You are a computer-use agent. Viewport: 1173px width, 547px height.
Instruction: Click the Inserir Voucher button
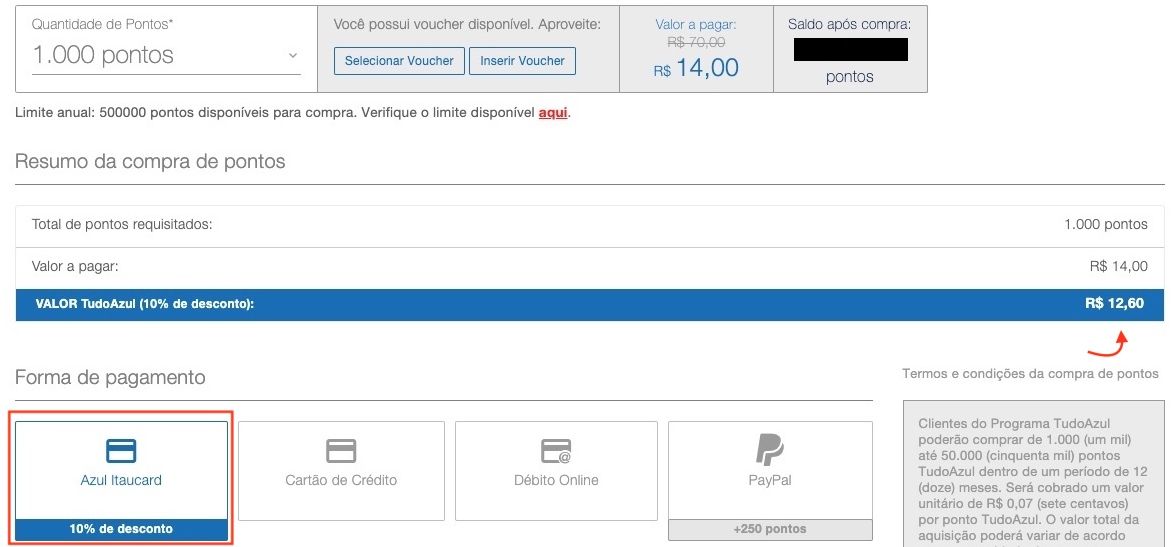pos(522,61)
